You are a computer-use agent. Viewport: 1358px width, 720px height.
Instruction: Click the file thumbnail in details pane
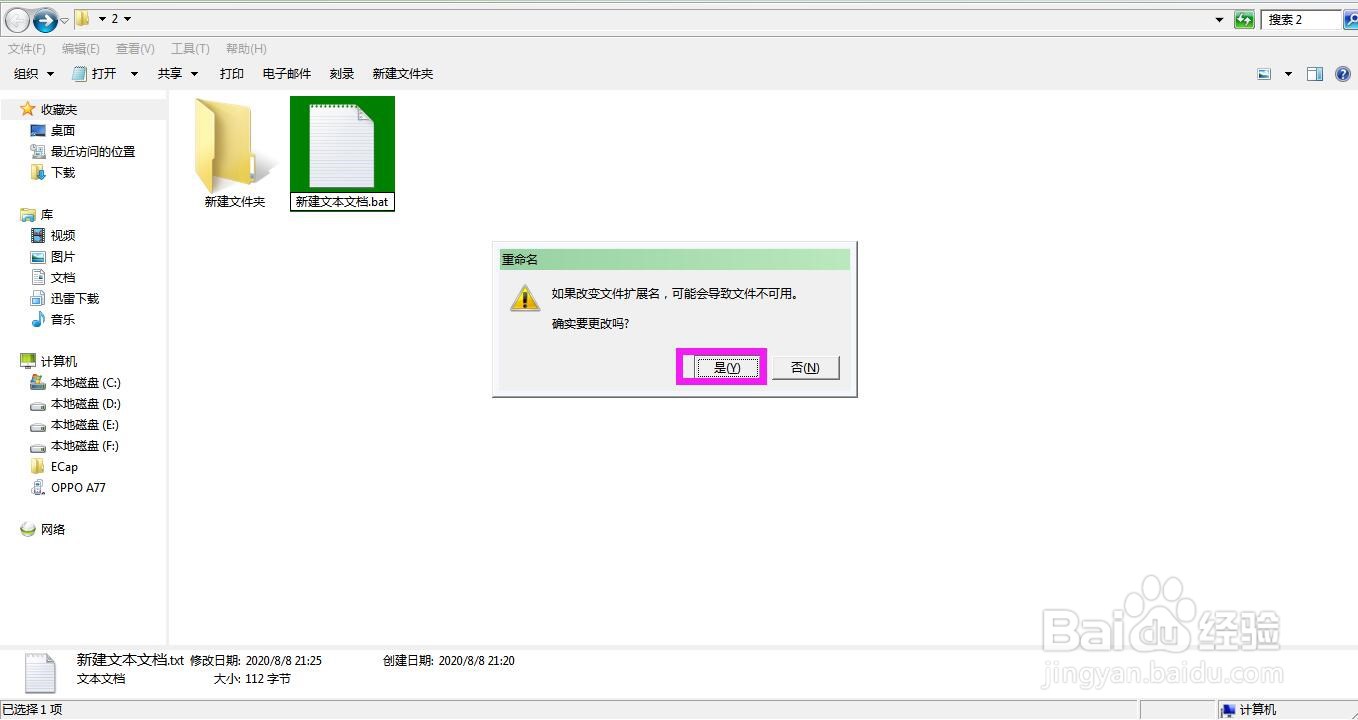tap(39, 673)
